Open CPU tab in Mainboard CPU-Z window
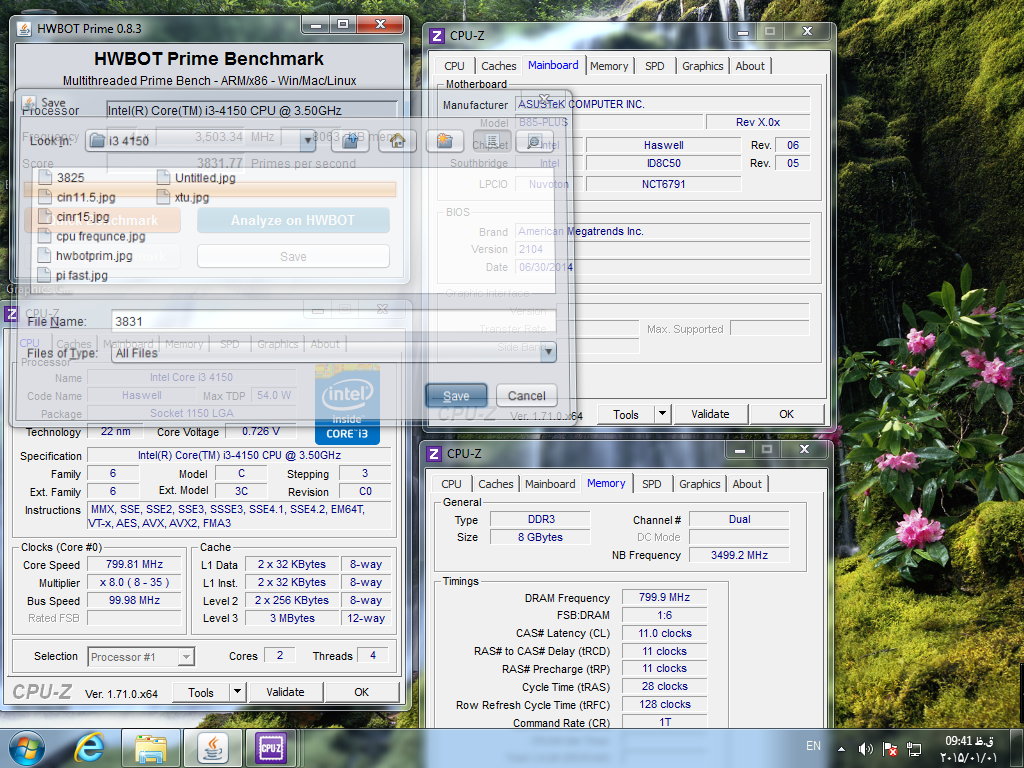The height and width of the screenshot is (768, 1024). 454,66
